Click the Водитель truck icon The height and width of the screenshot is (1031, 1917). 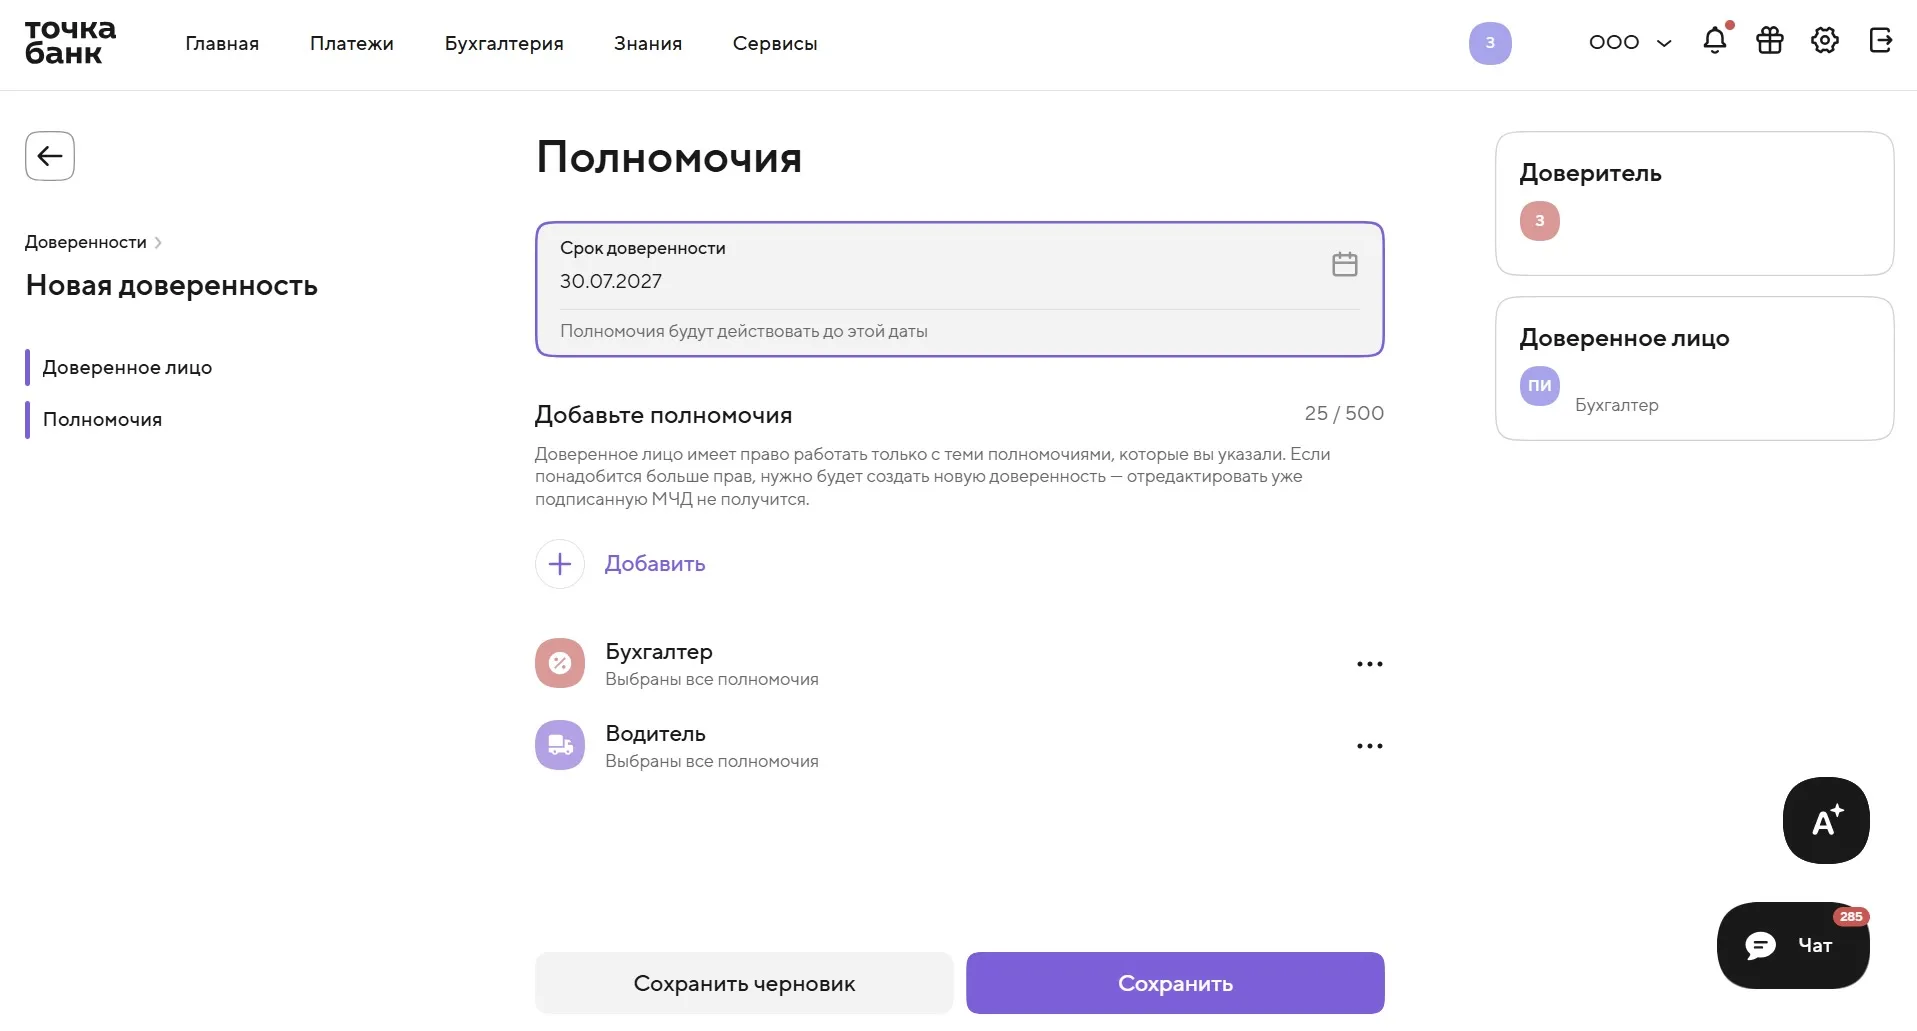tap(560, 745)
